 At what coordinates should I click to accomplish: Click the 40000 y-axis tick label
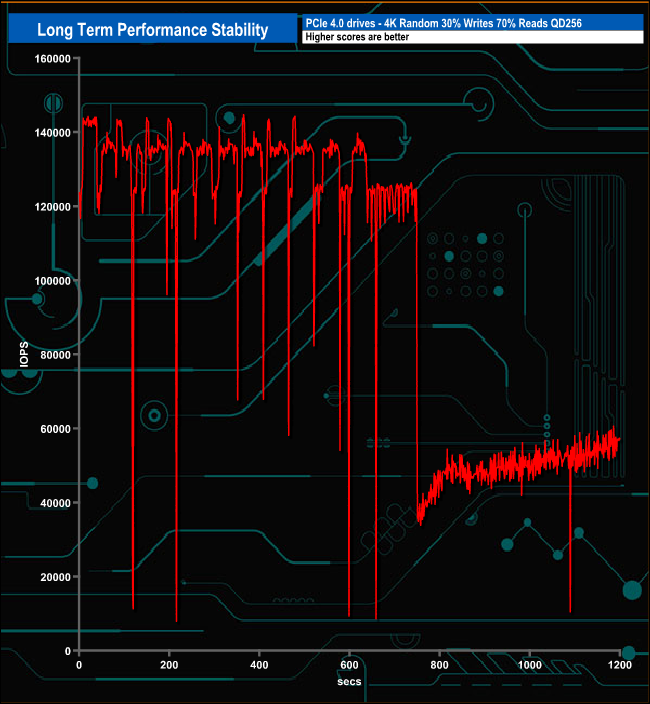click(x=49, y=503)
